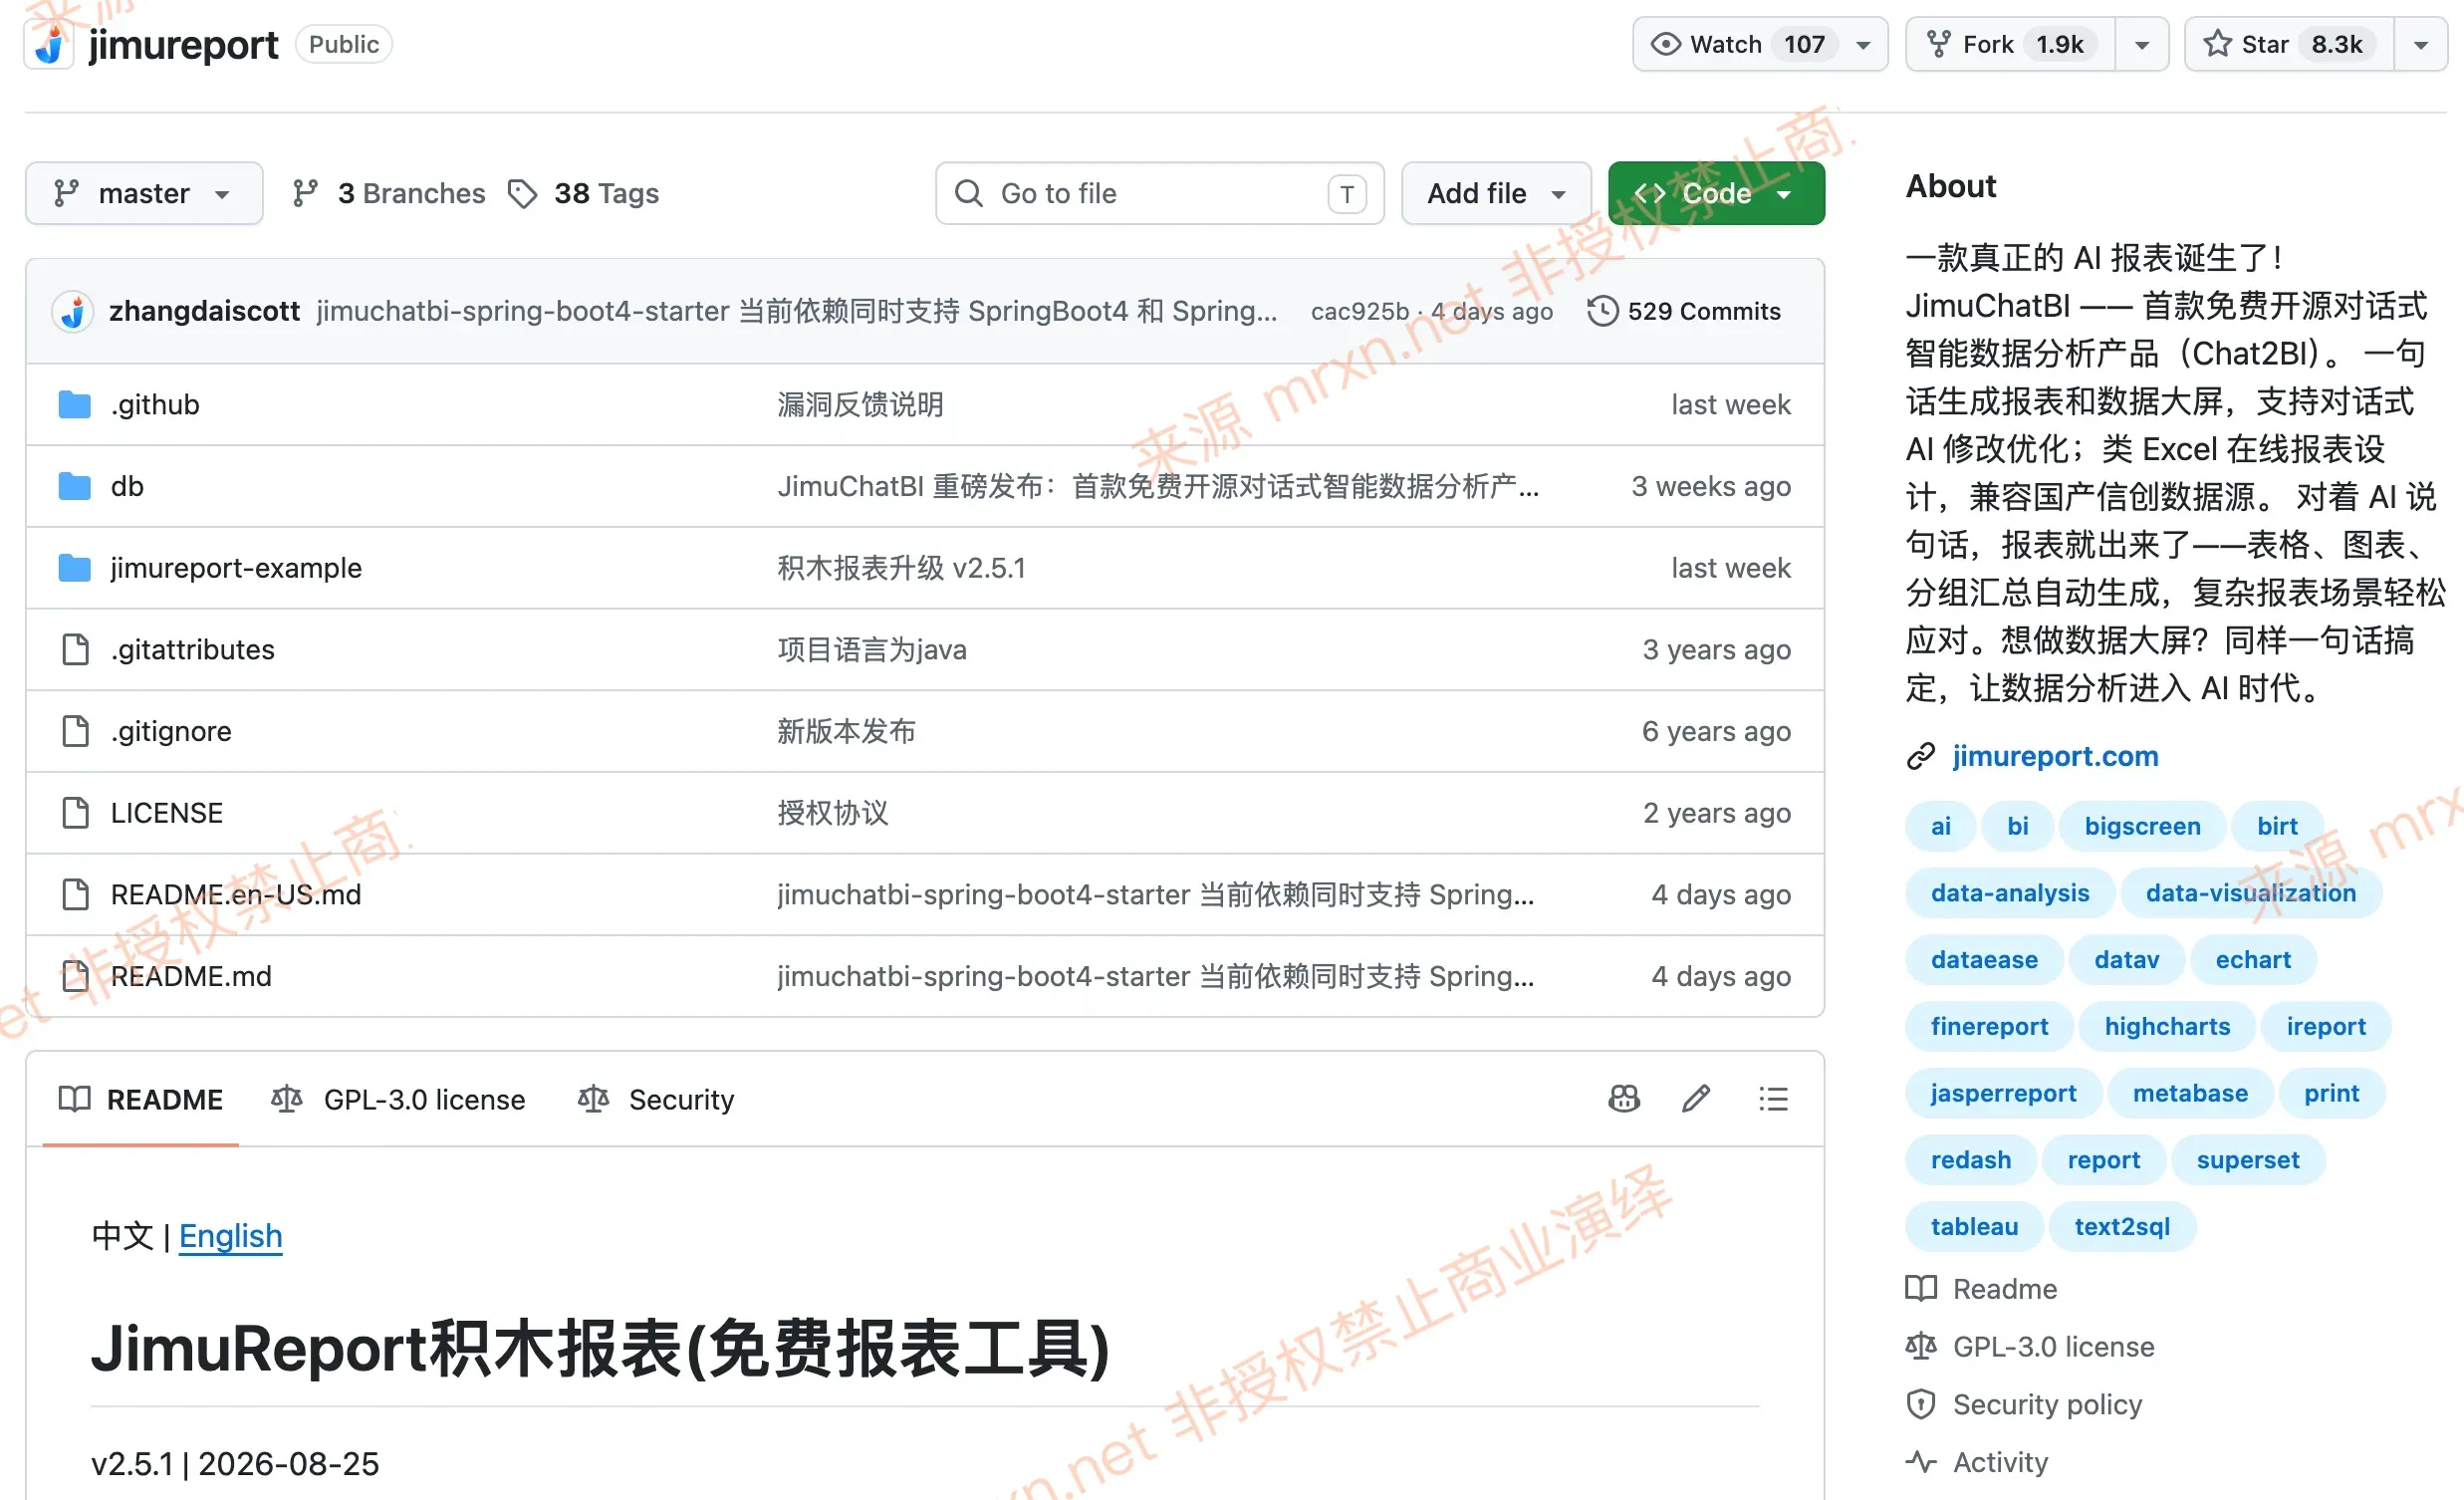Click the Watch eye icon button
2464x1500 pixels.
pos(1665,44)
